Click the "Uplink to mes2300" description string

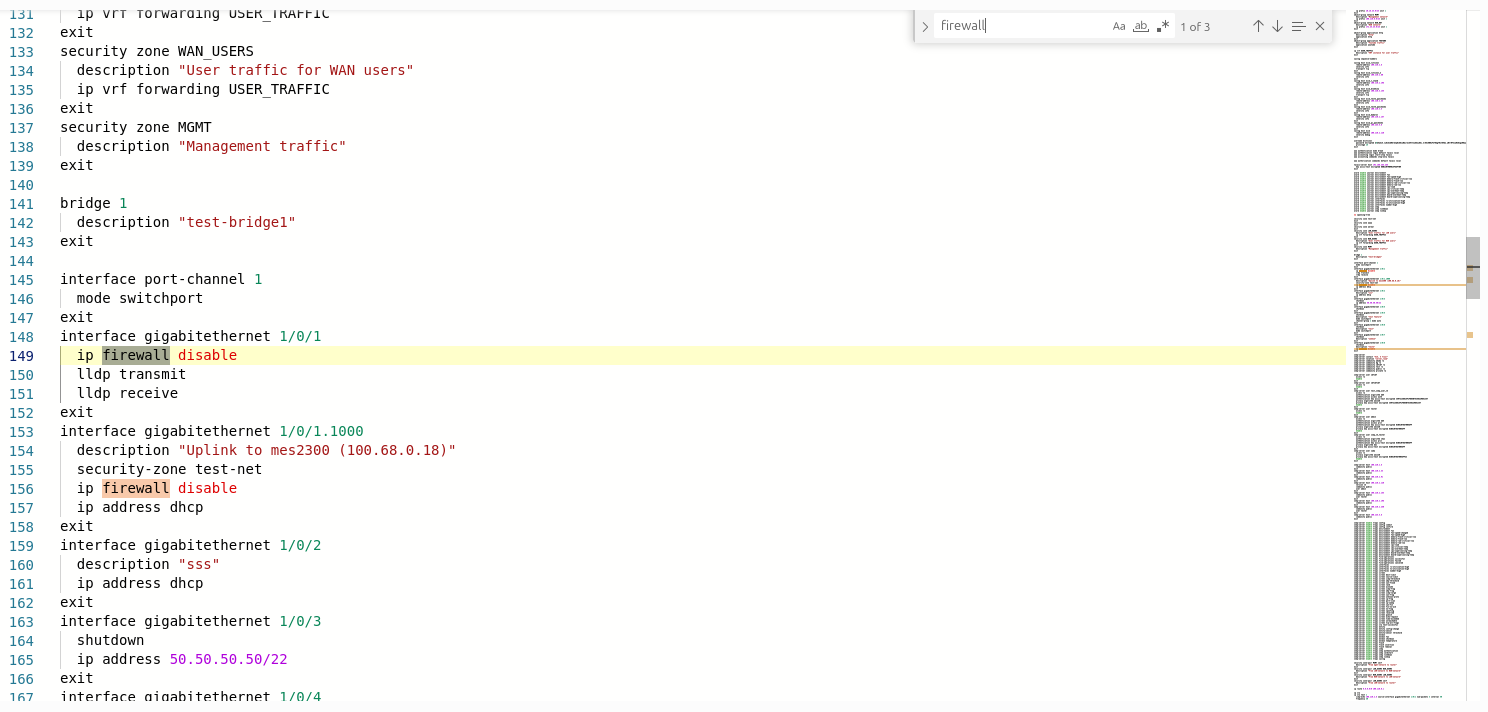click(316, 450)
